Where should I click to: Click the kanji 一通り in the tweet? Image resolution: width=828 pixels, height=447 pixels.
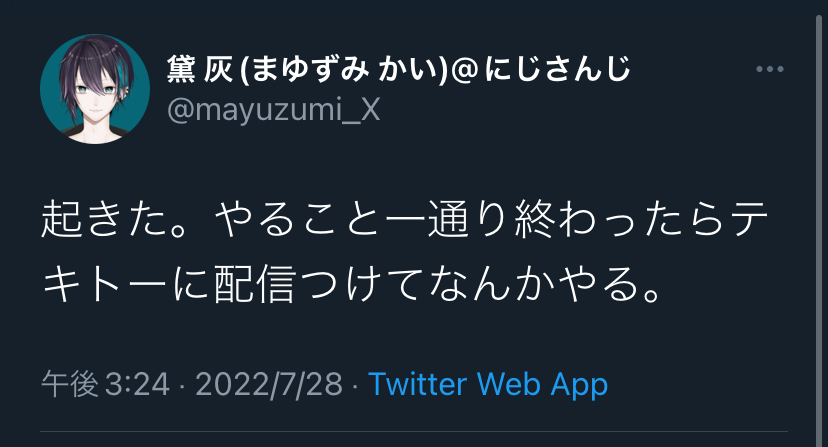click(x=449, y=220)
